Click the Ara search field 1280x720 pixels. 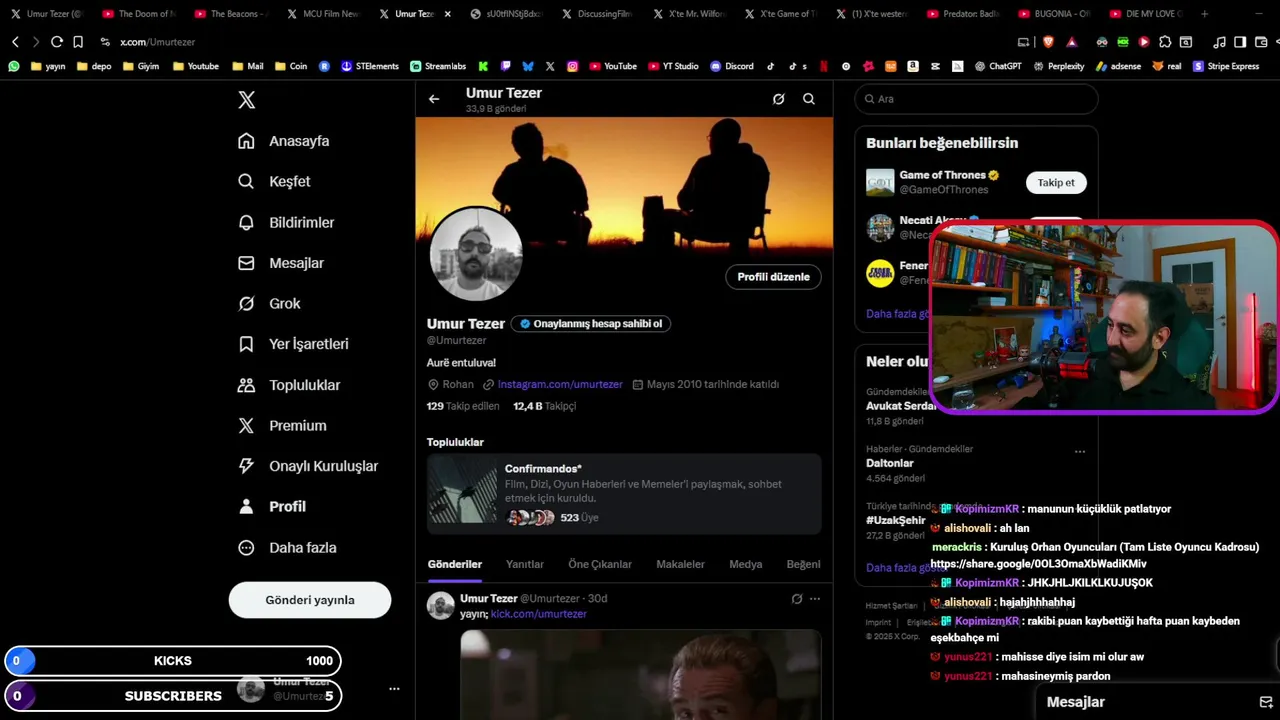(x=976, y=99)
